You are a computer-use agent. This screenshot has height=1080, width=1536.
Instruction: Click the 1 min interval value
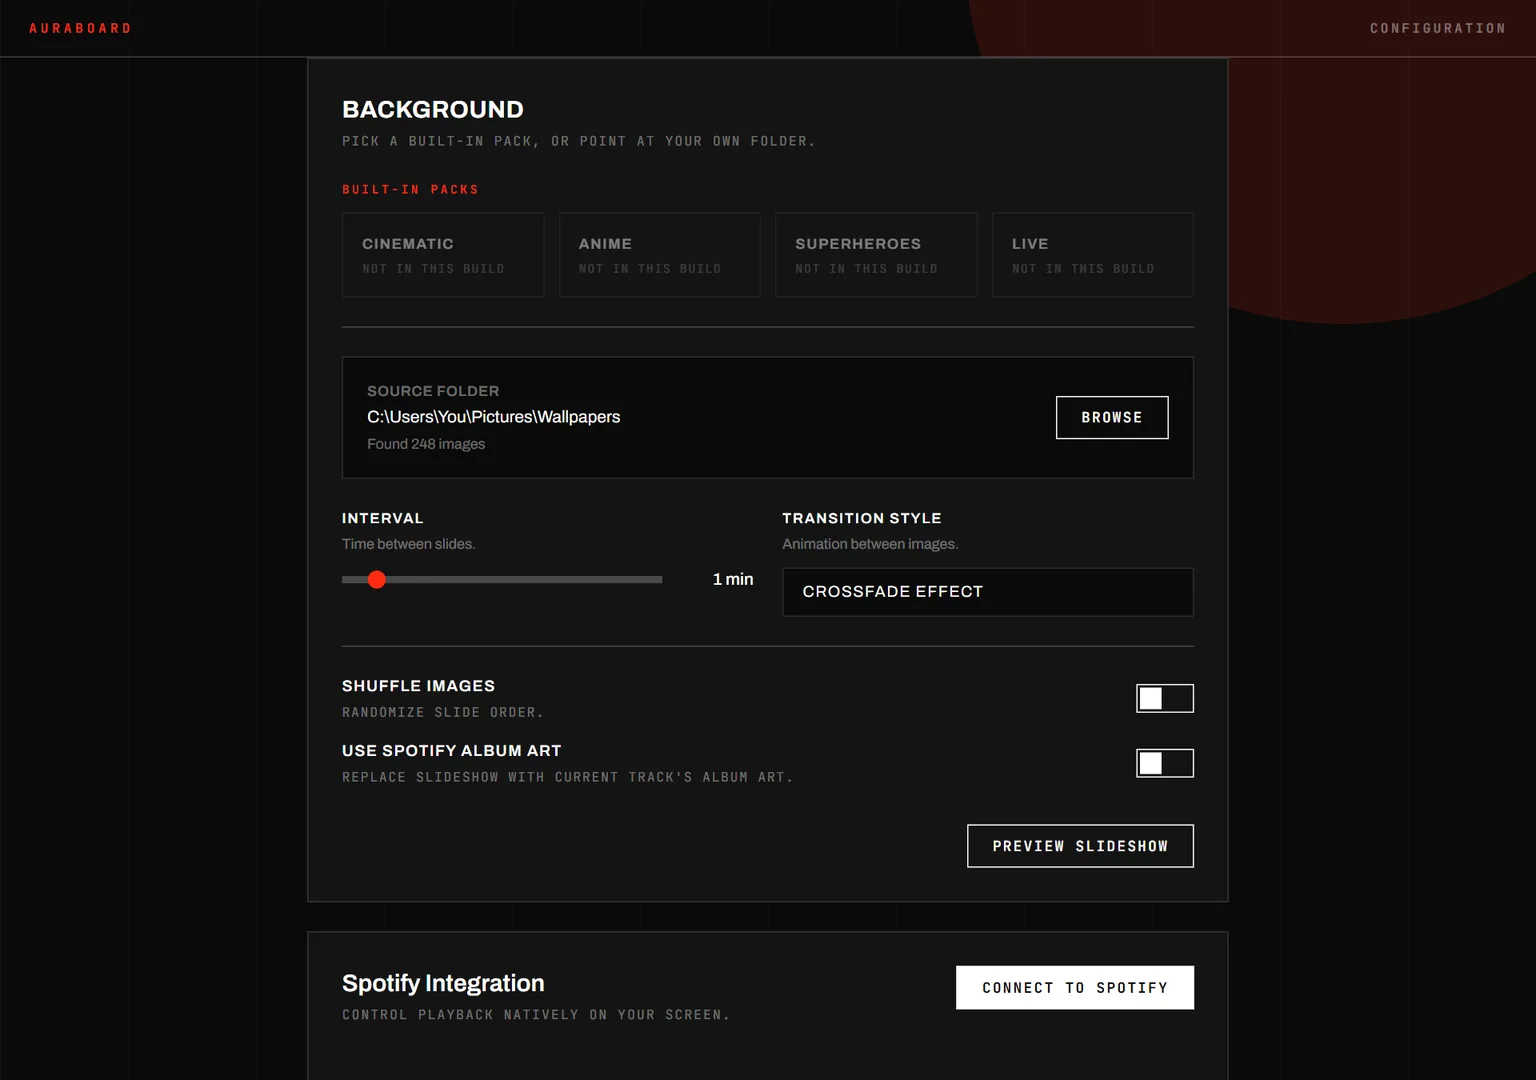pos(733,579)
